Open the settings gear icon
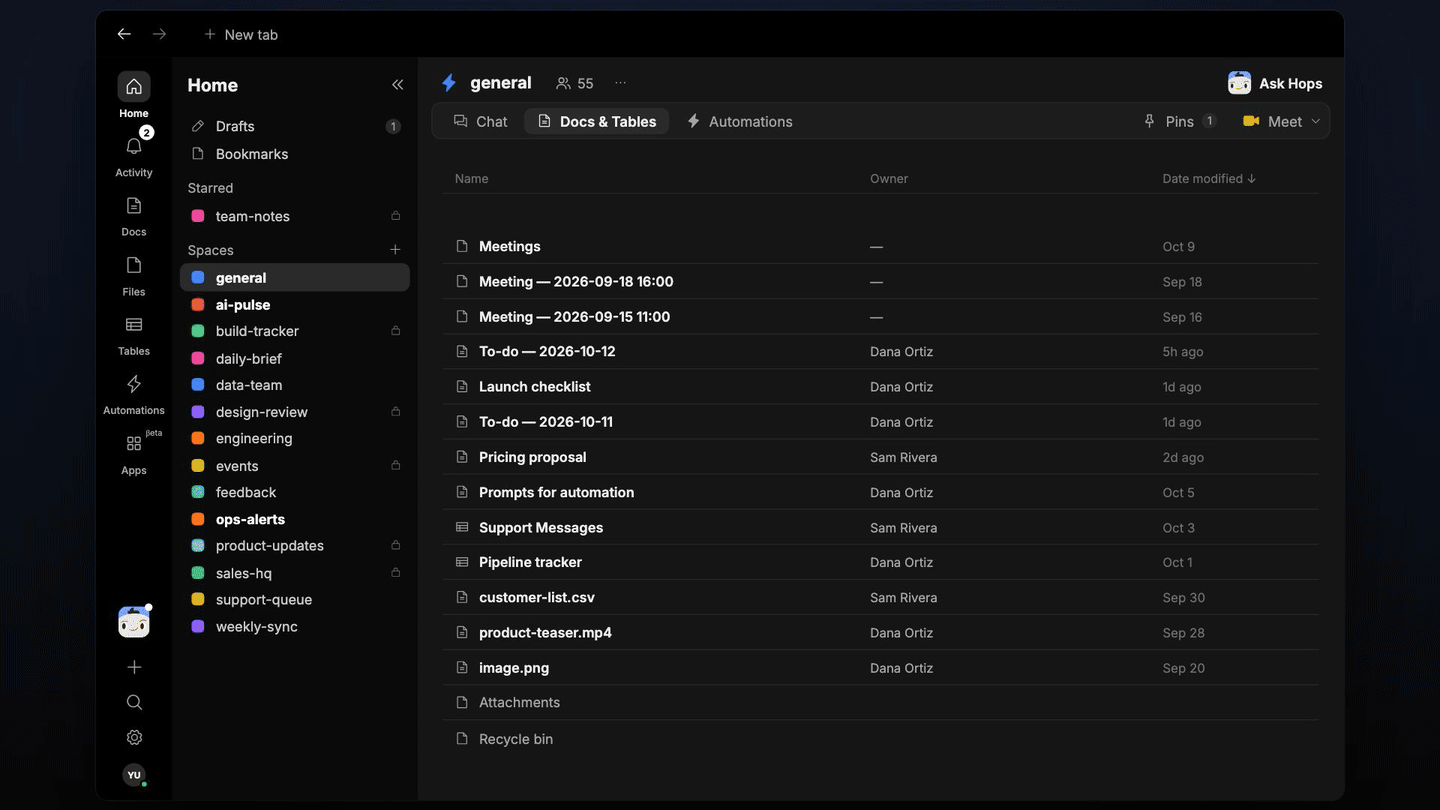This screenshot has height=810, width=1440. click(x=134, y=738)
